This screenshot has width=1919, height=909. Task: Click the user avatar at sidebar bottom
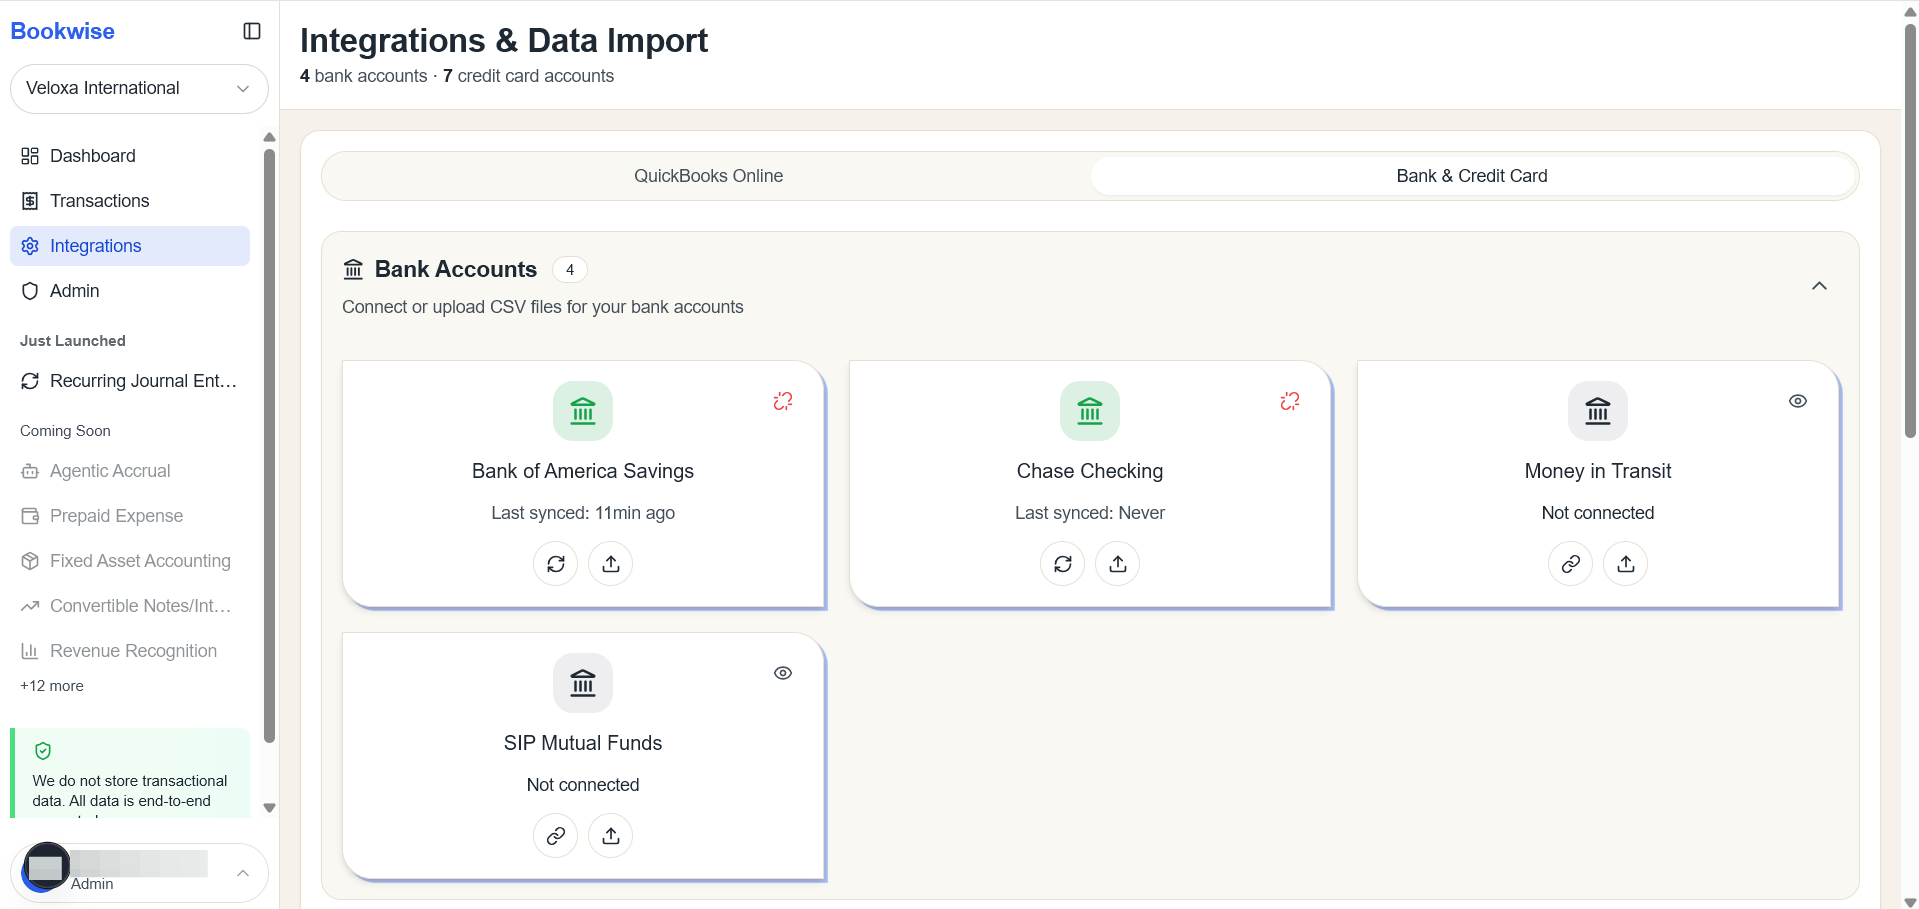pyautogui.click(x=45, y=867)
